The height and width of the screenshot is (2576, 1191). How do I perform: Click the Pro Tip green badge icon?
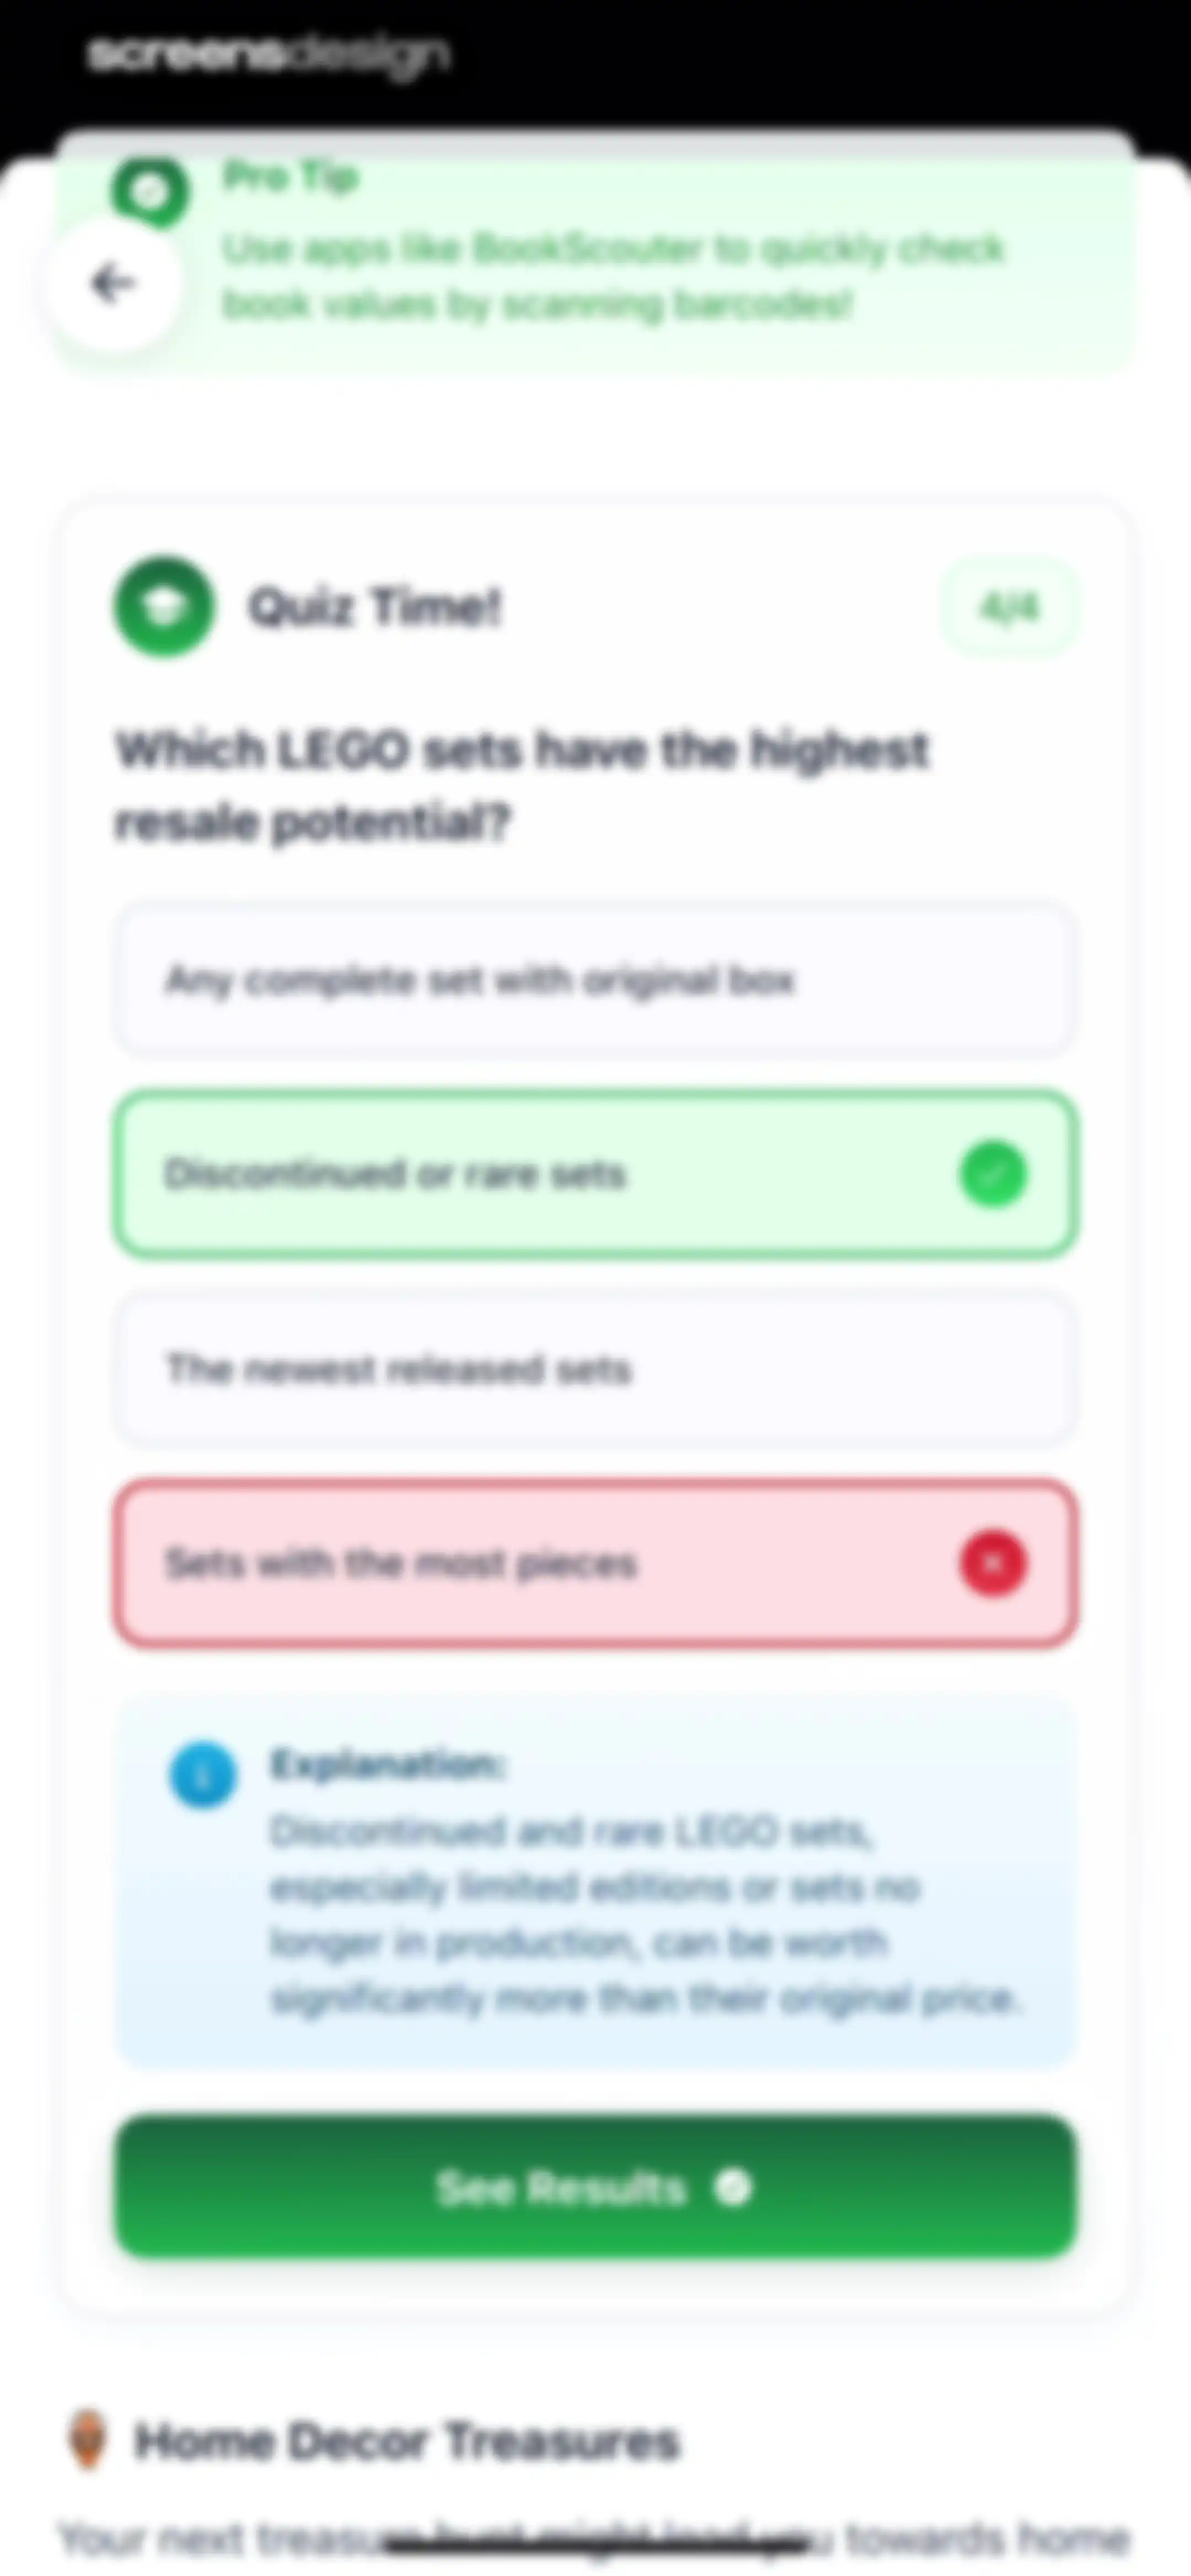(150, 190)
